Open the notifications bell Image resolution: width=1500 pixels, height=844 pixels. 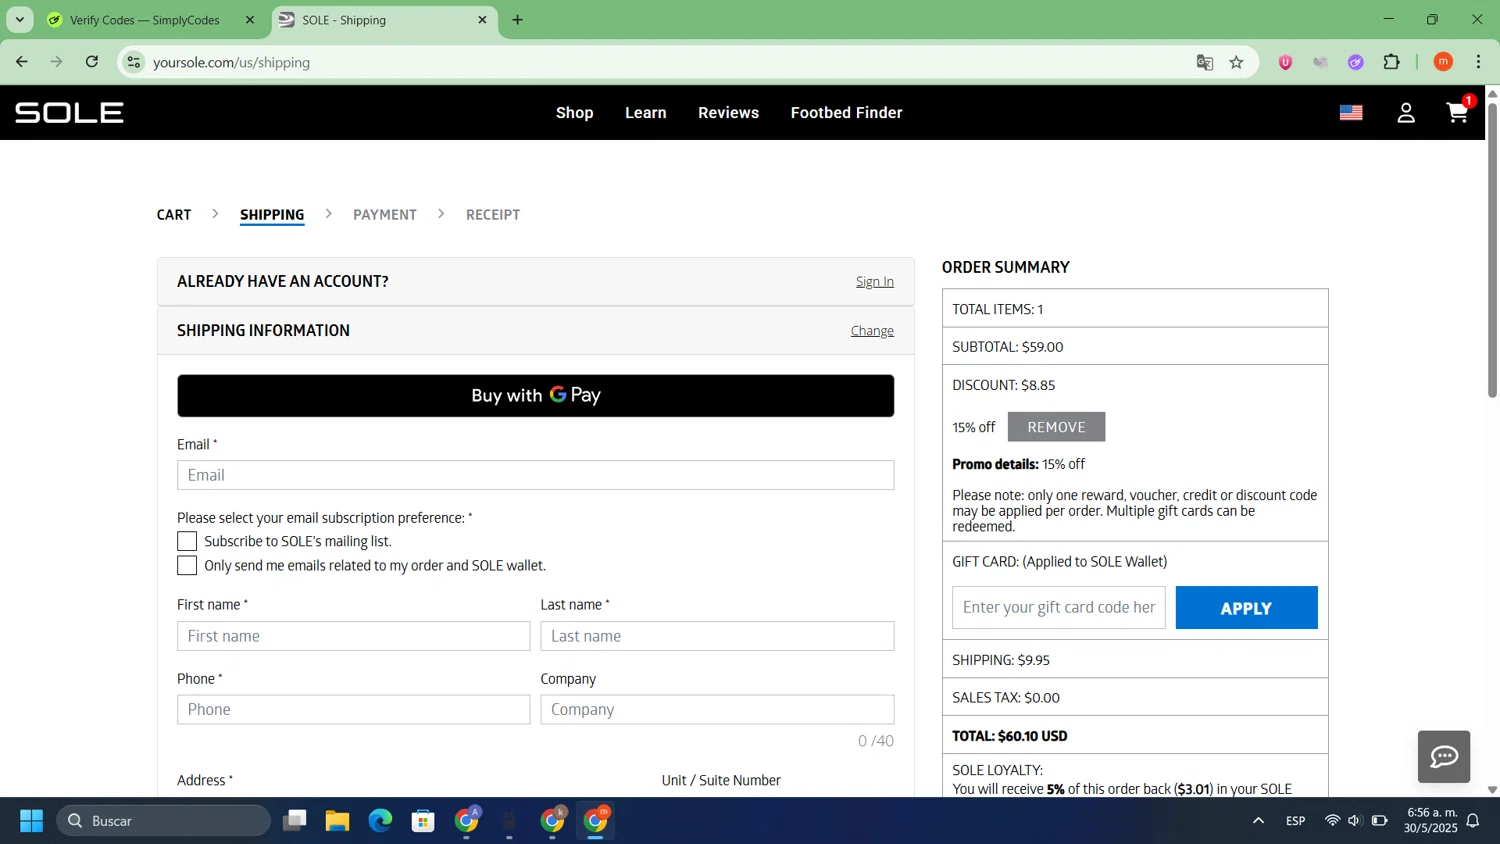pyautogui.click(x=1473, y=821)
